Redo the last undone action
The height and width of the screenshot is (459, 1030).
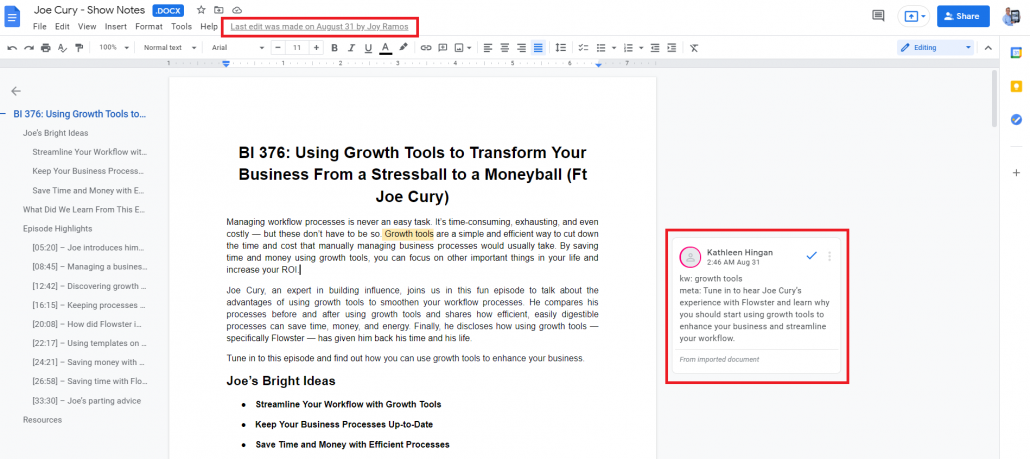pos(29,48)
